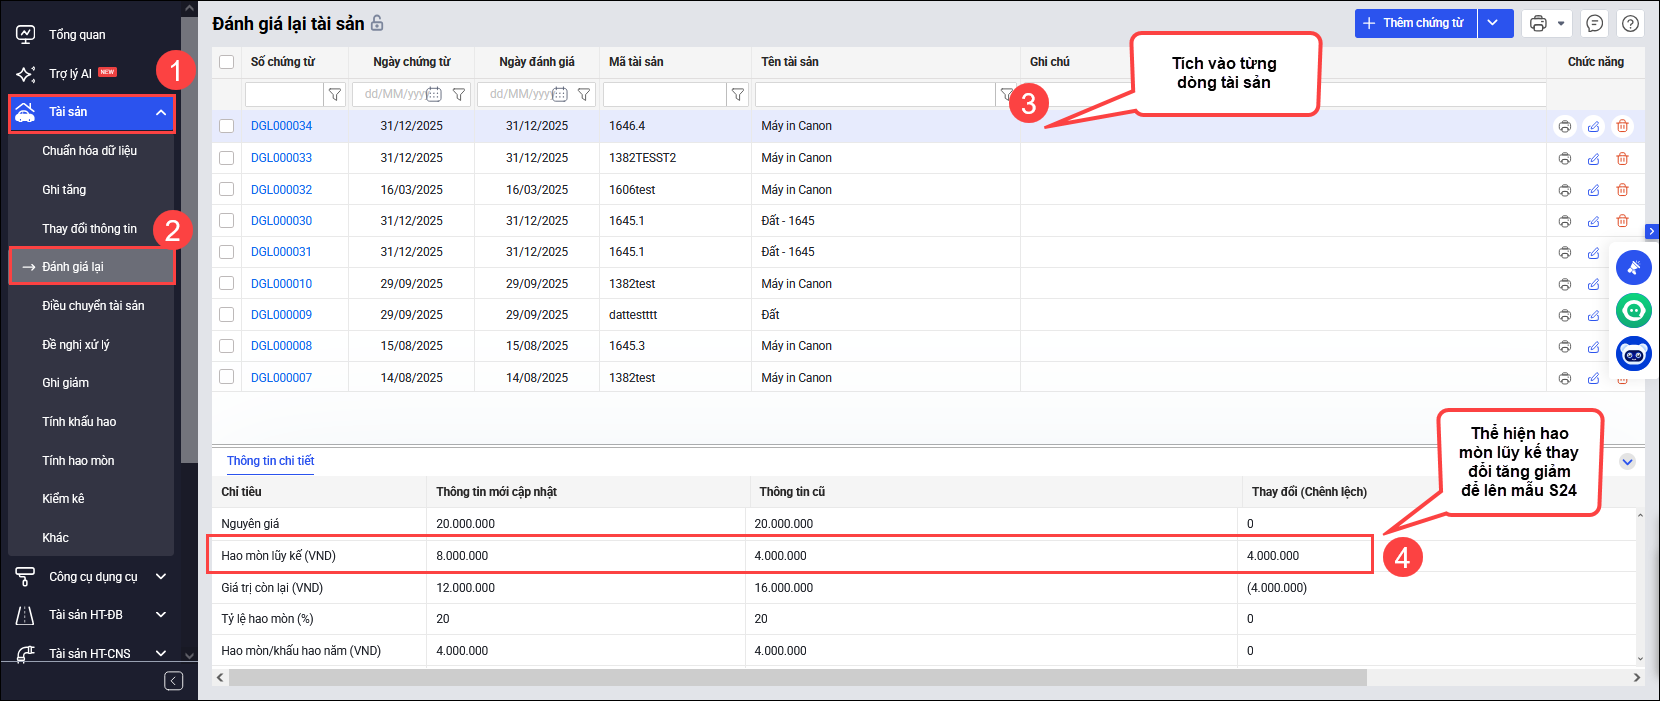The image size is (1660, 701).
Task: Click the Thêm chứng từ button
Action: (1414, 23)
